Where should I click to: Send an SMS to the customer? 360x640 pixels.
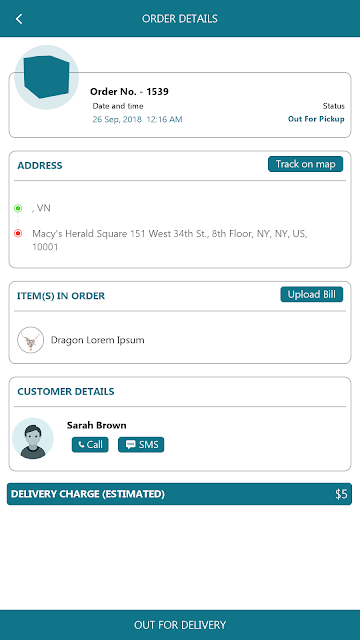[141, 444]
